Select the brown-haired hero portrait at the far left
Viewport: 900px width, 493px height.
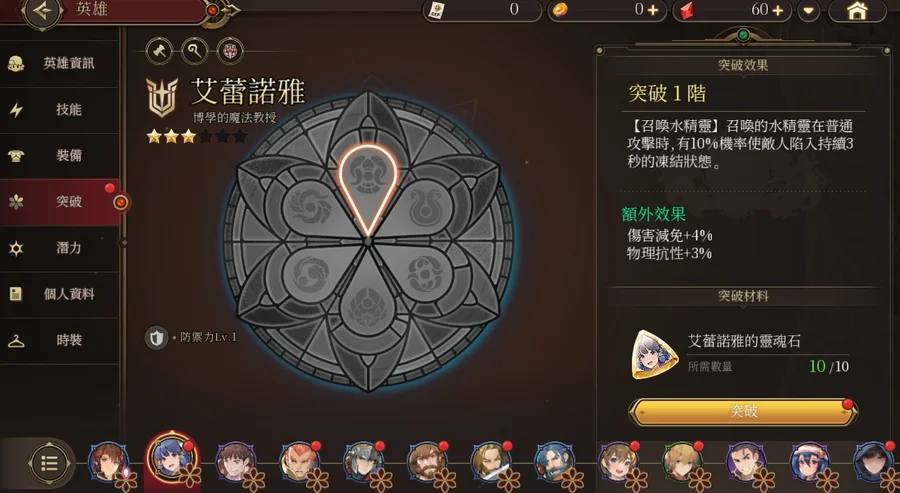[x=108, y=461]
